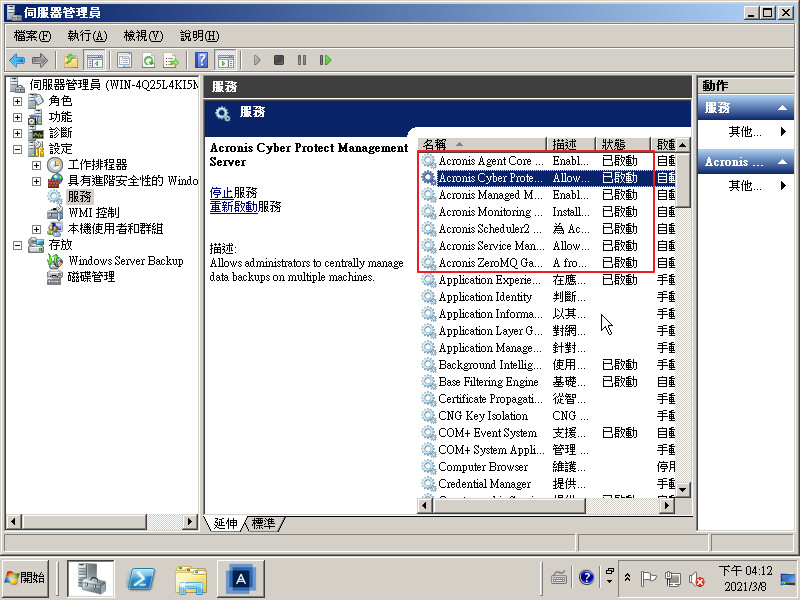The image size is (800, 600).
Task: Toggle the console tree pane icon
Action: pyautogui.click(x=94, y=60)
